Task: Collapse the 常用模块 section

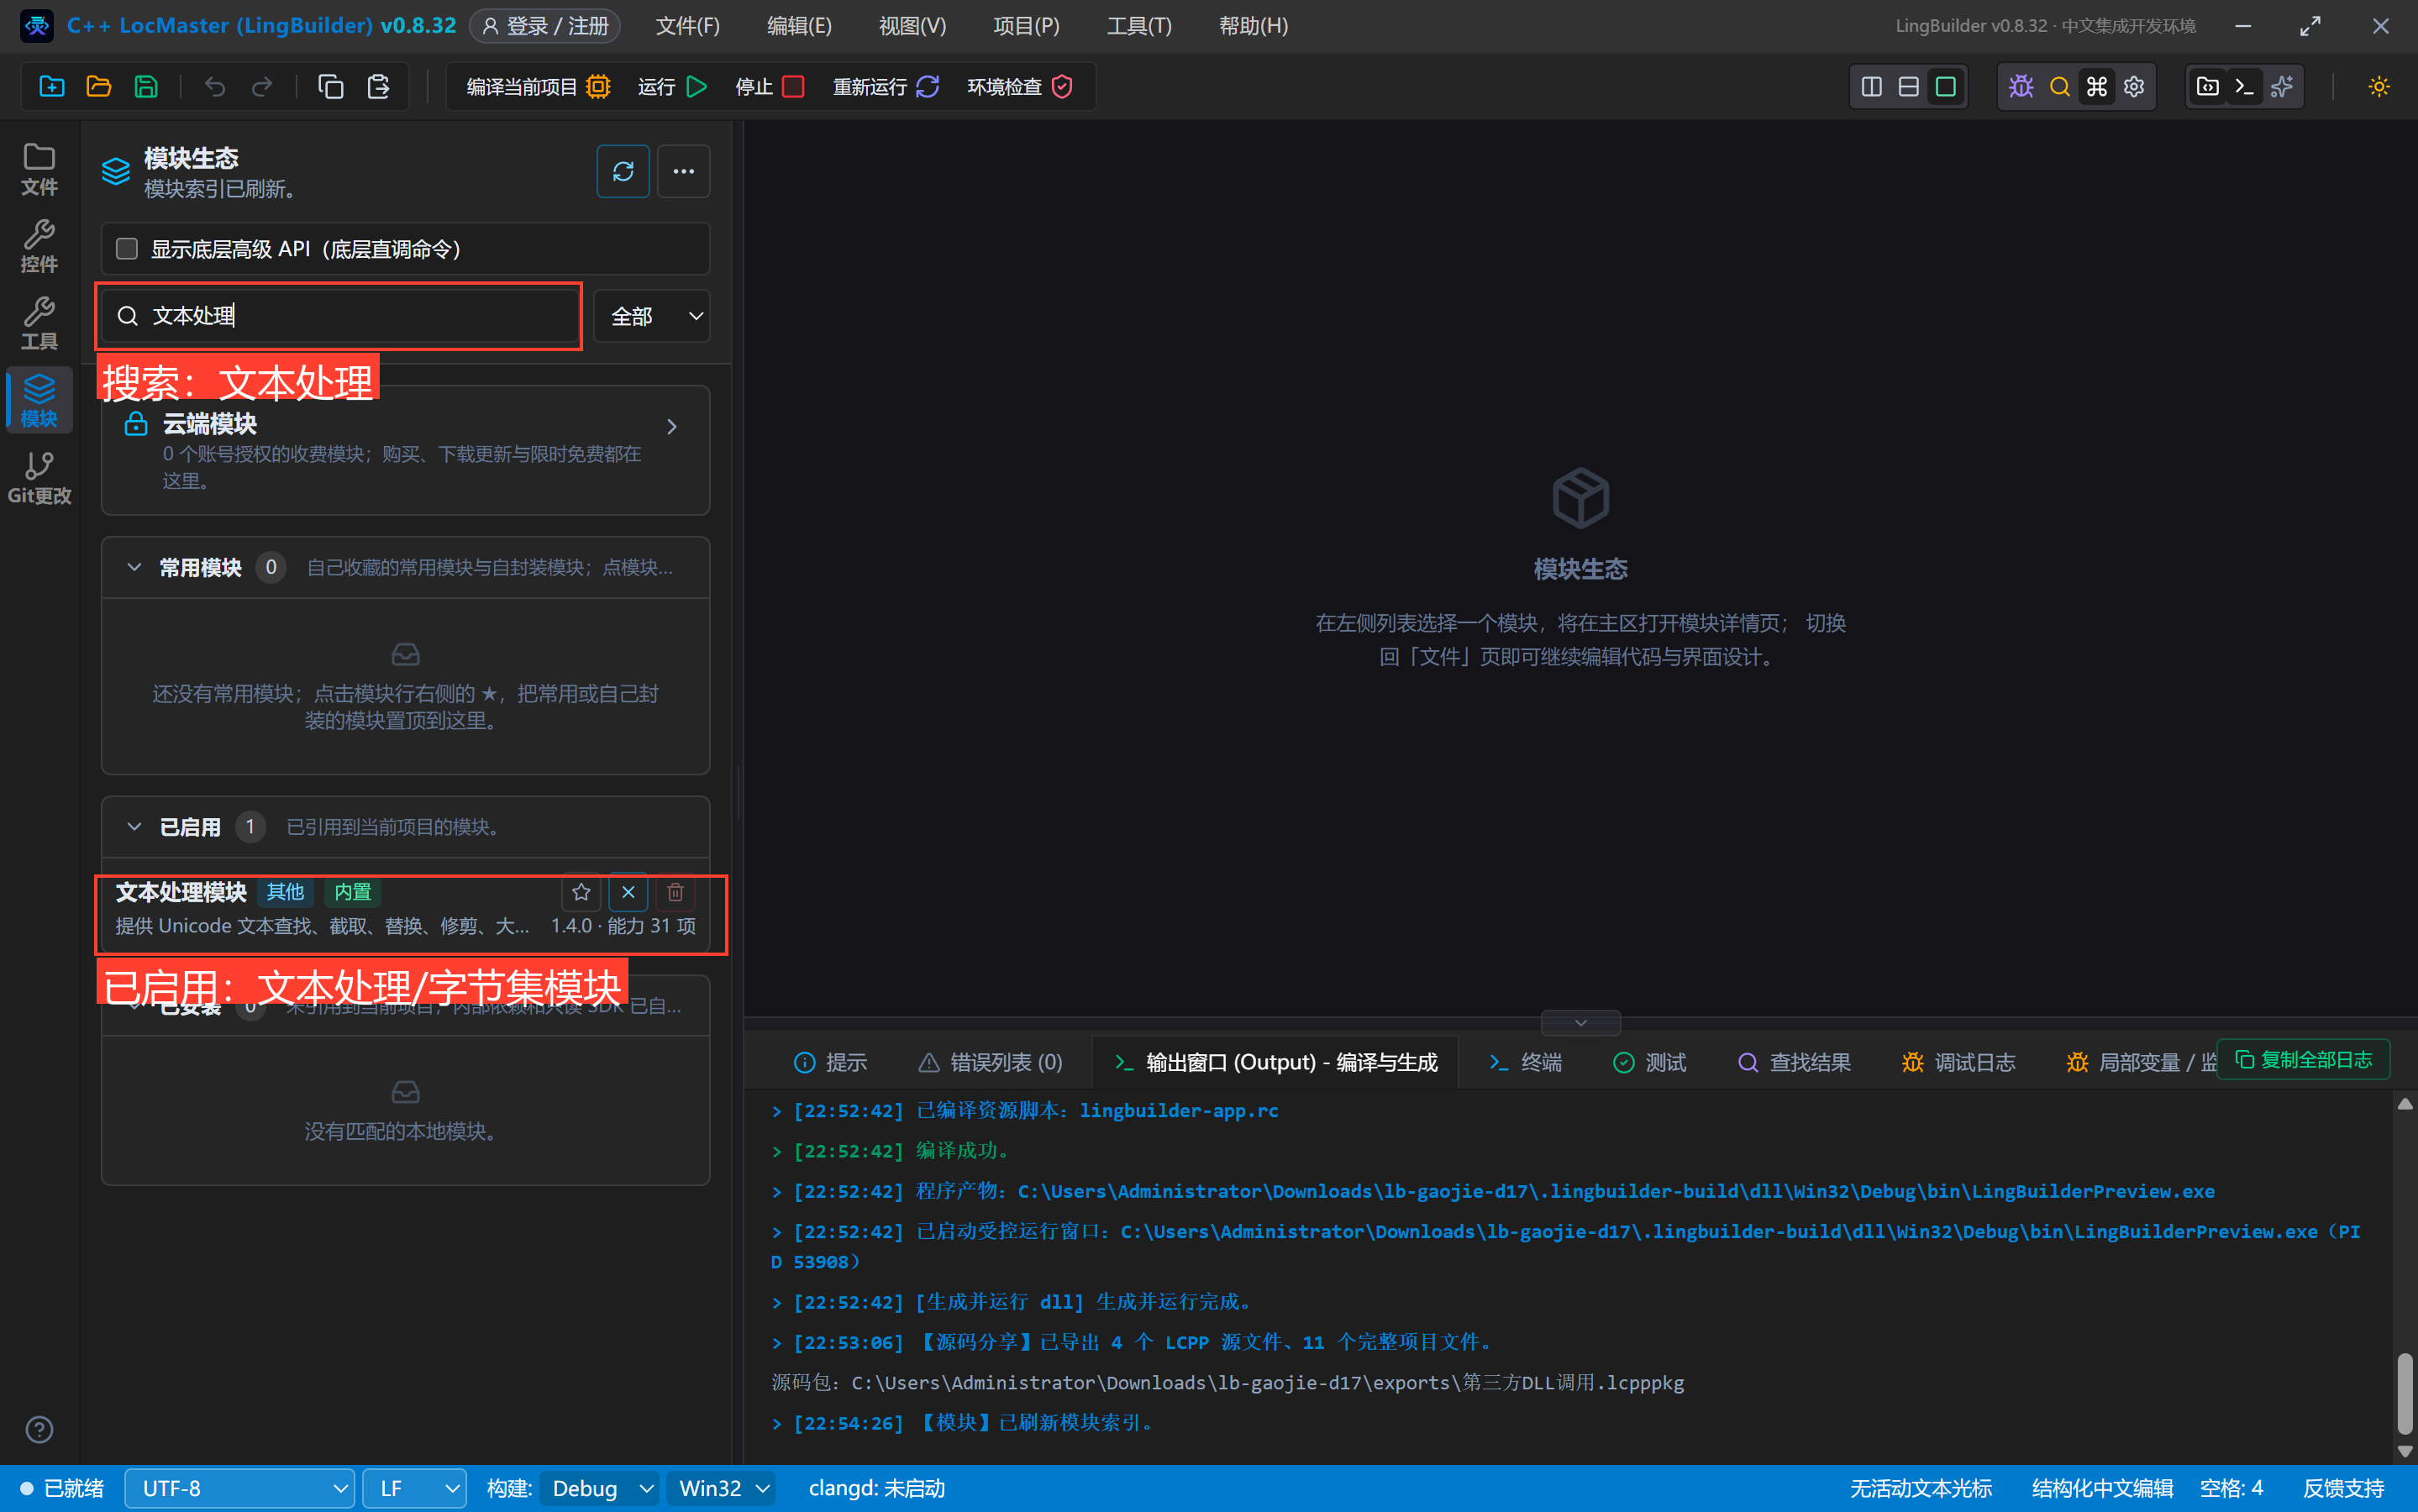Action: 134,568
